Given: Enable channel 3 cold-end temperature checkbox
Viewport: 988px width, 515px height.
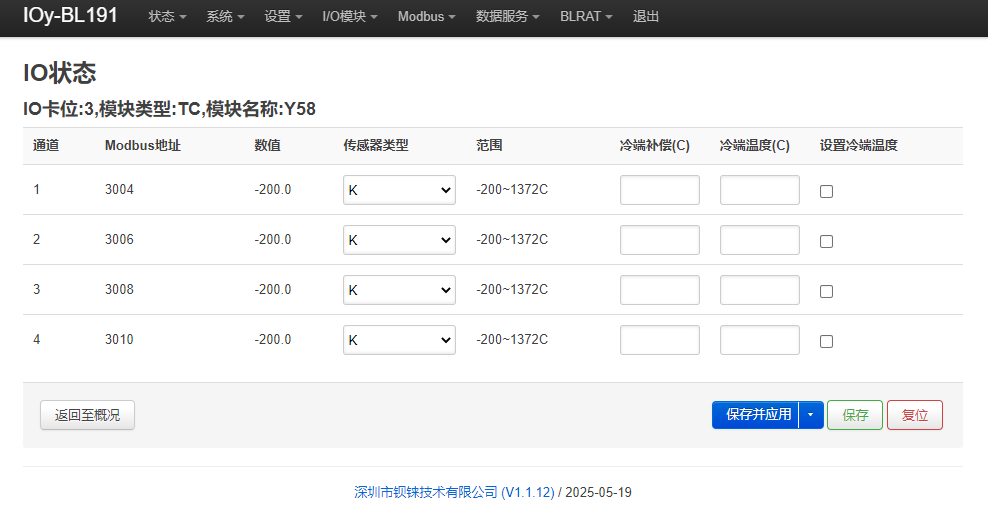Looking at the screenshot, I should point(826,291).
